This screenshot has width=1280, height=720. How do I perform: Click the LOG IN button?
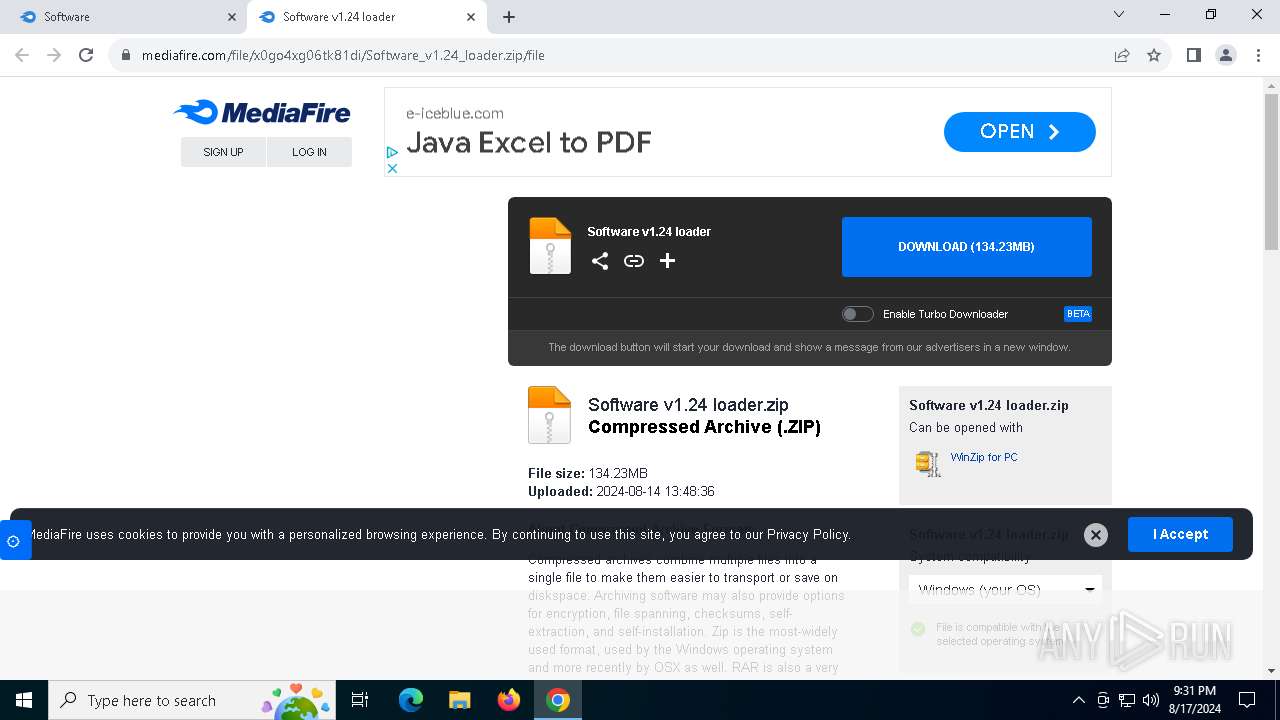pos(309,152)
